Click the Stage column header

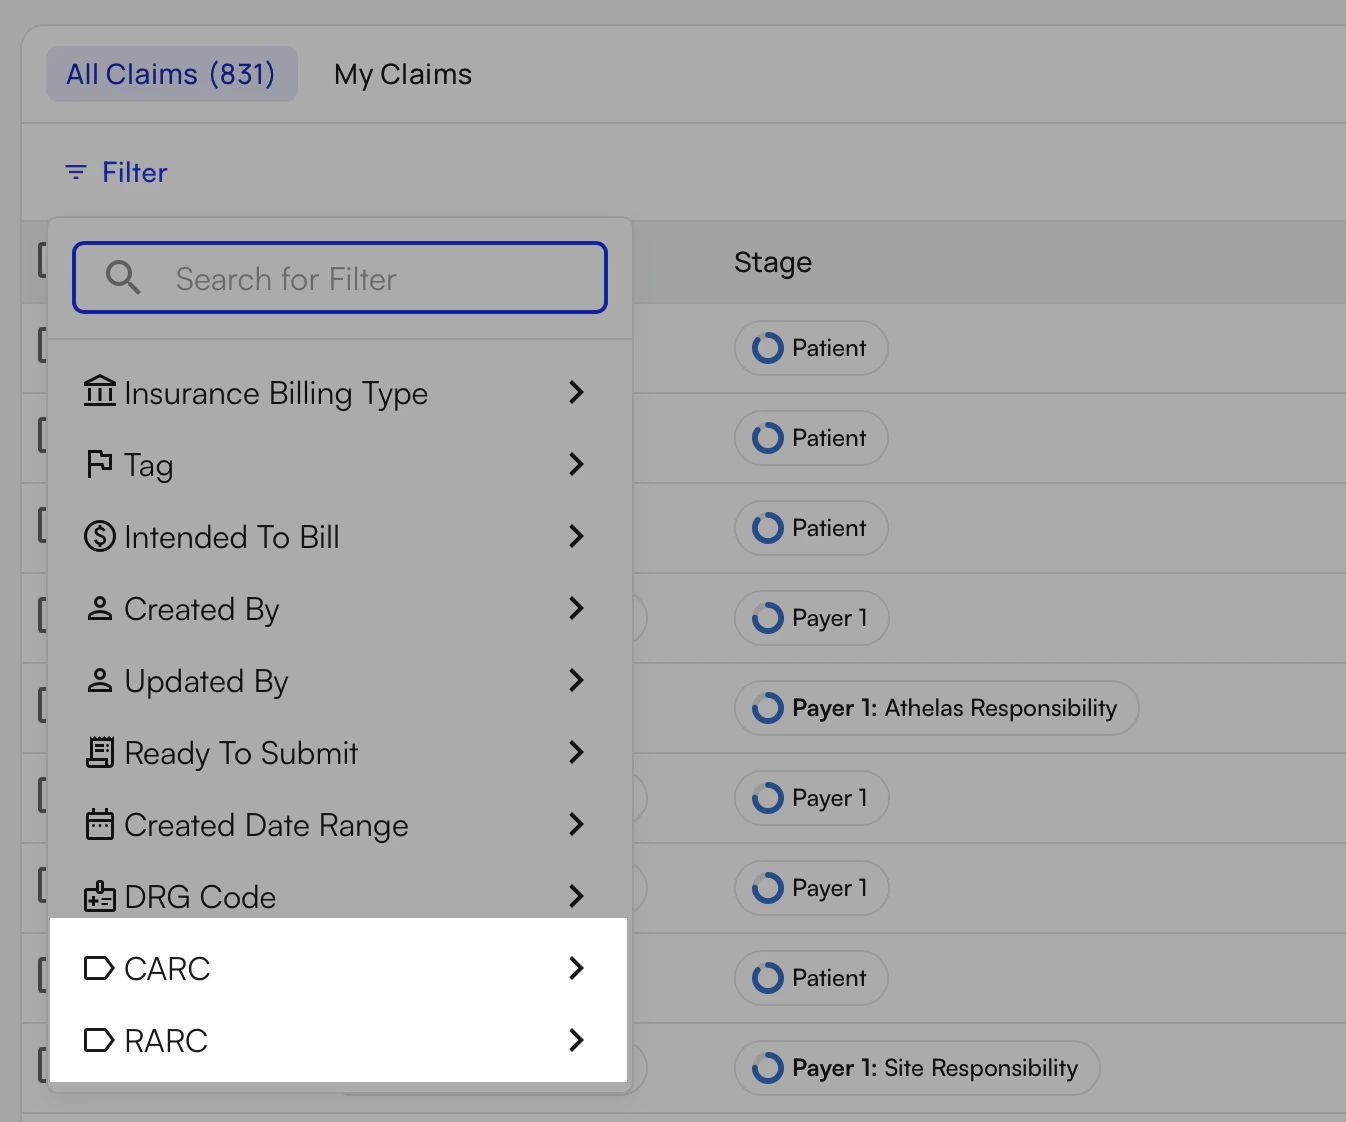tap(772, 261)
